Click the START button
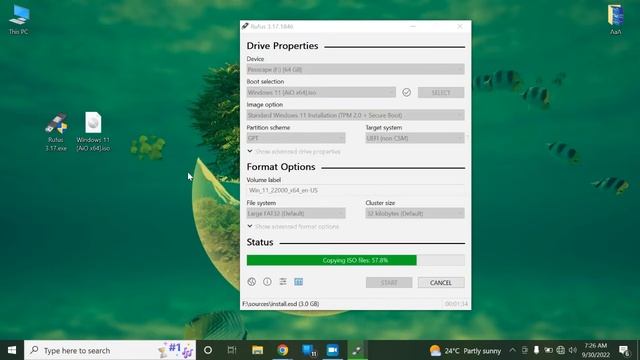The width and height of the screenshot is (640, 360). (389, 282)
